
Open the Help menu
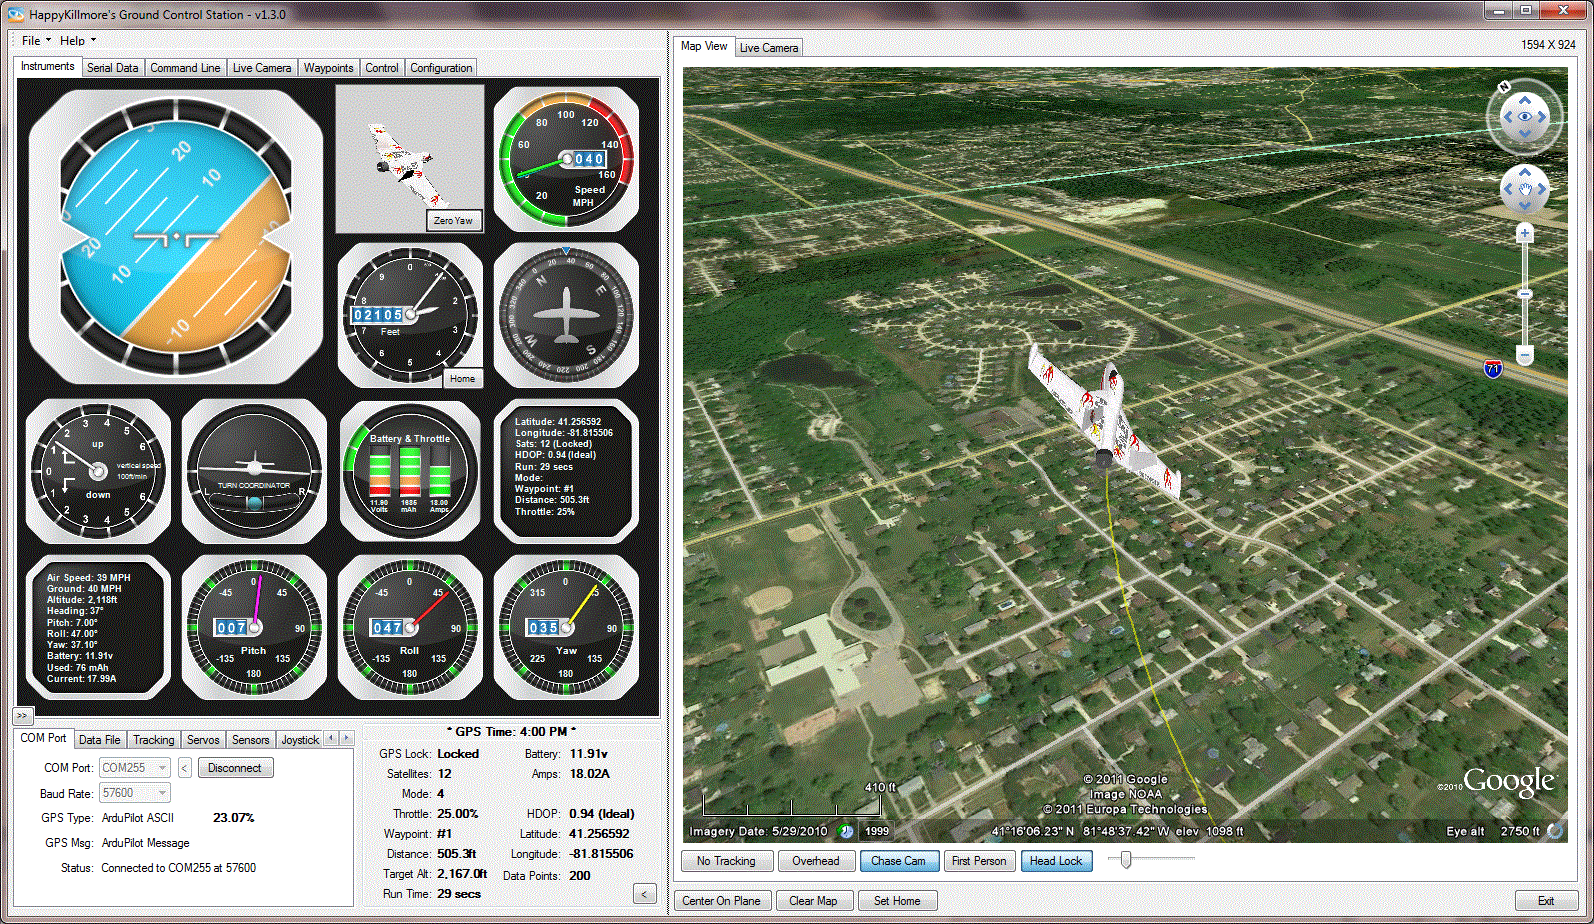pos(77,41)
